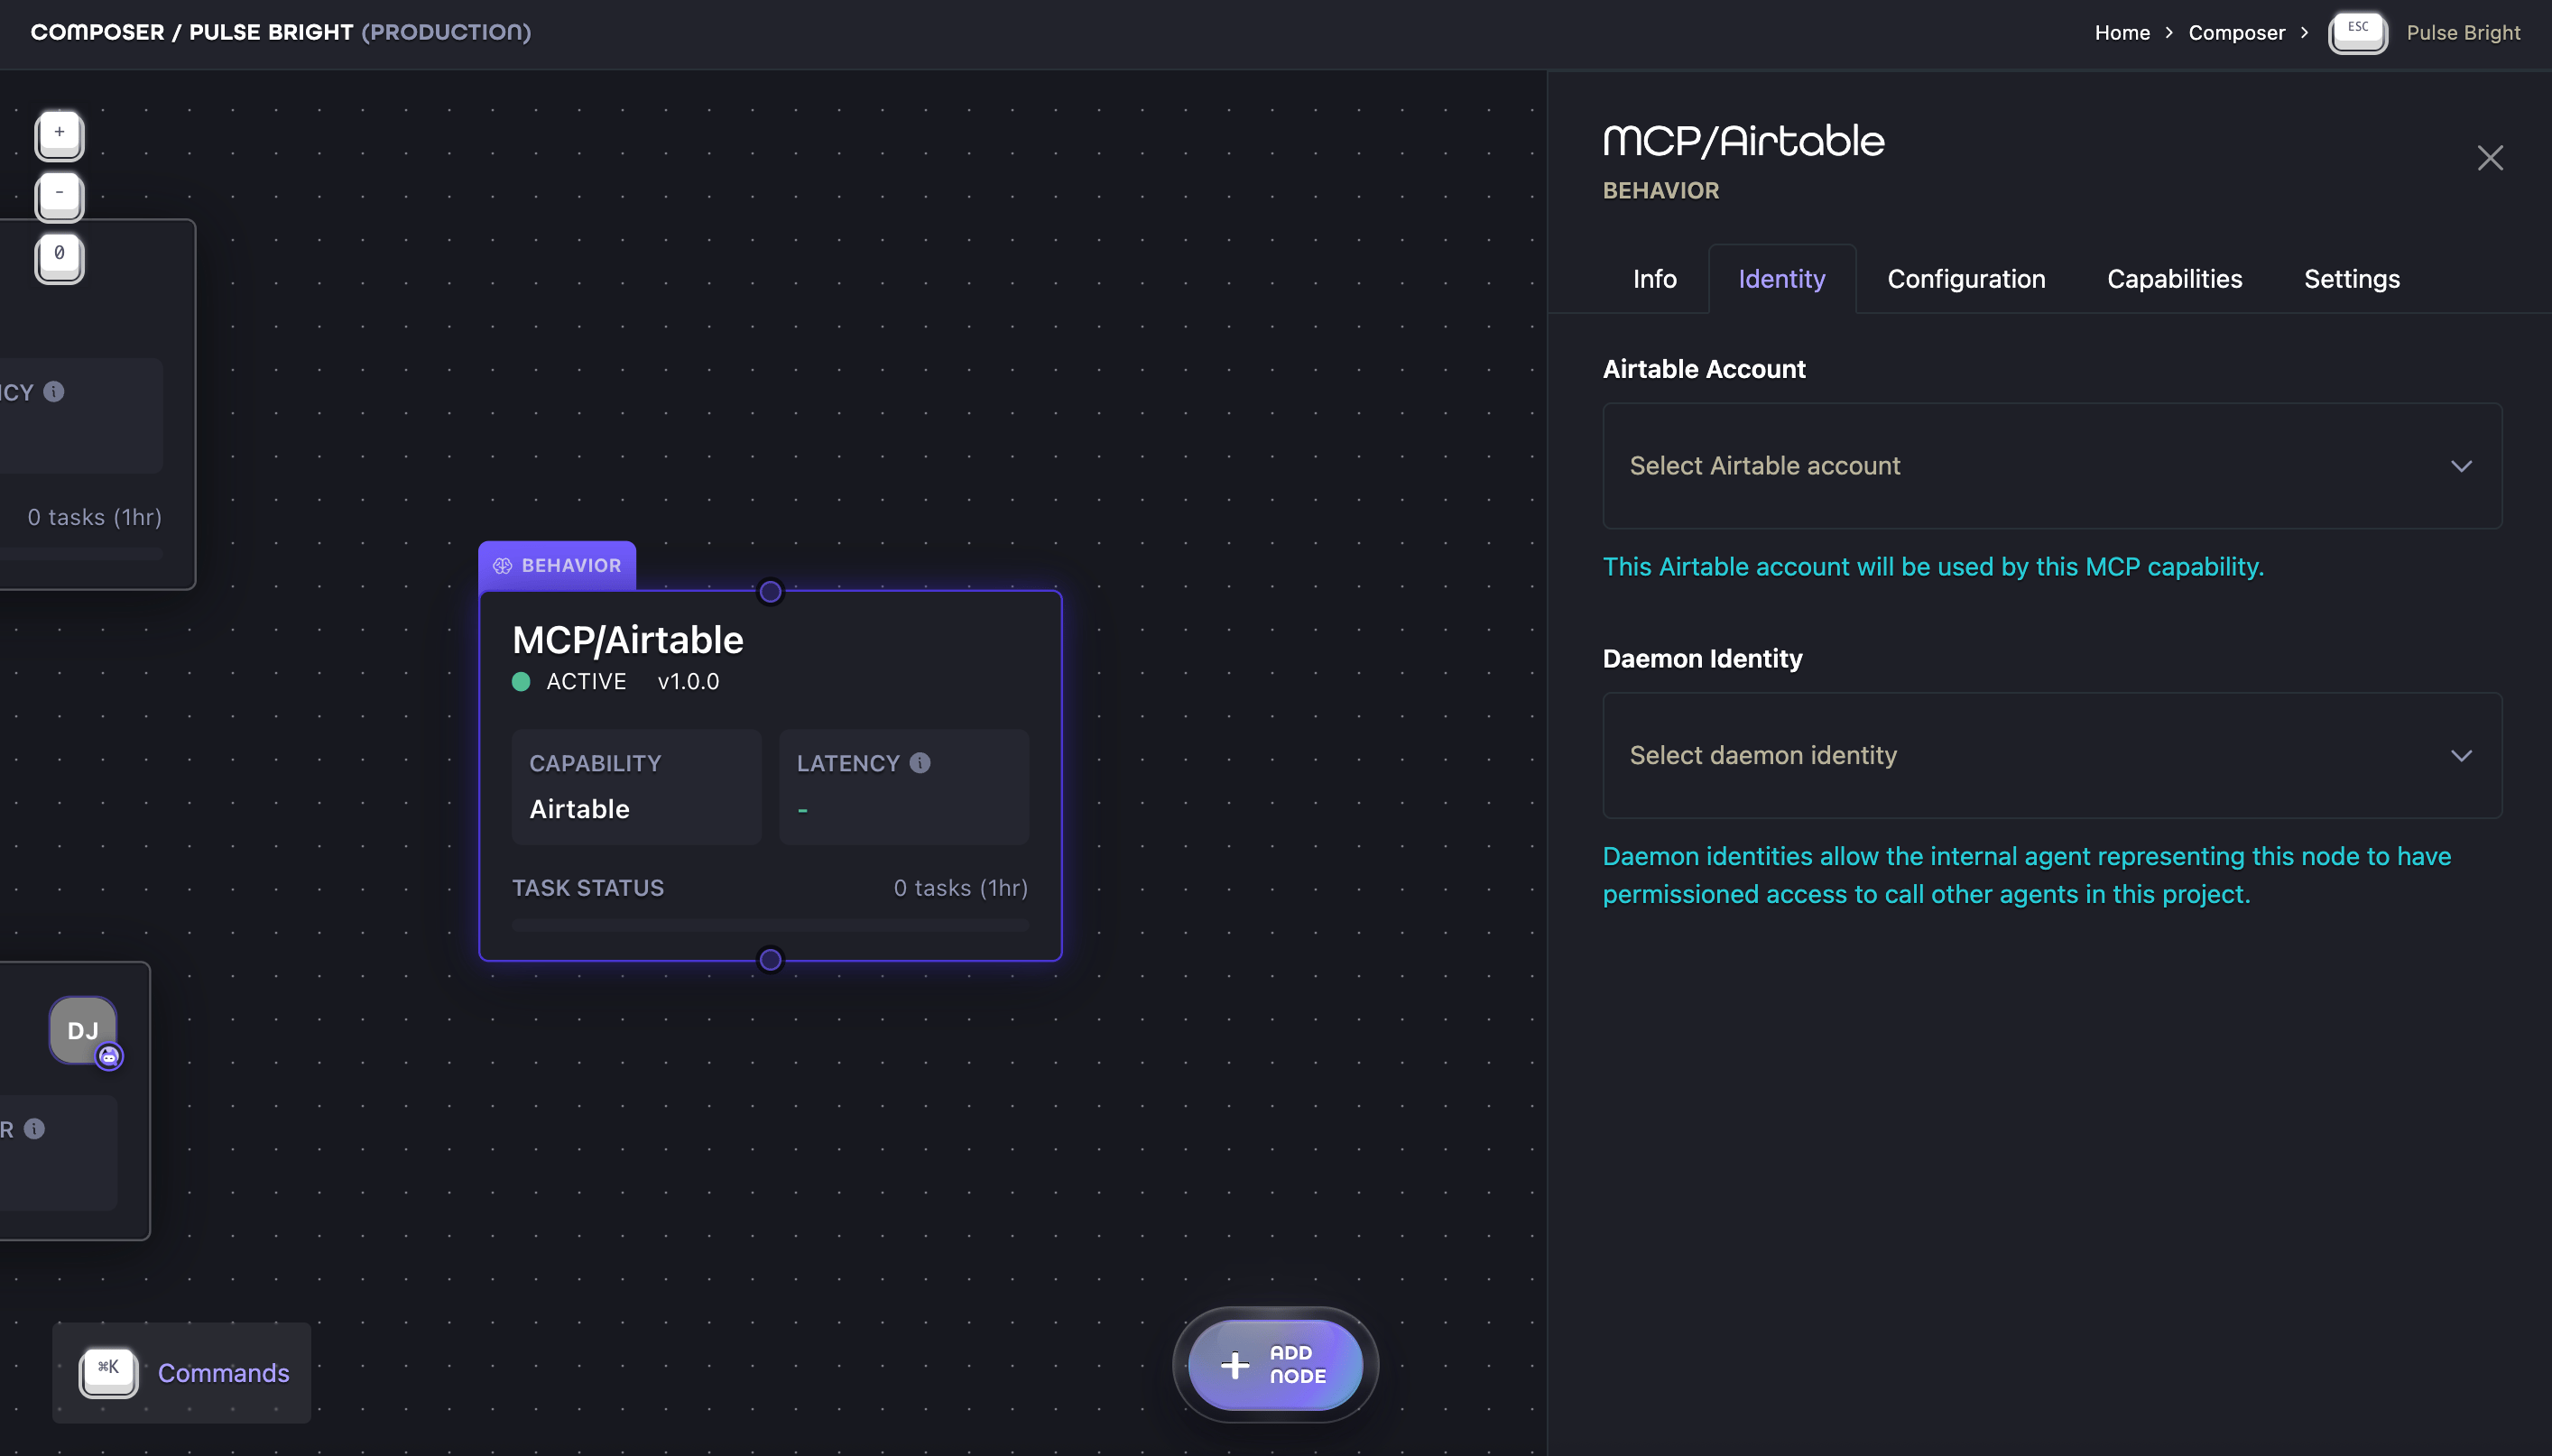Click the MCP/Airtable node task status bar
The height and width of the screenshot is (1456, 2552).
[x=770, y=925]
